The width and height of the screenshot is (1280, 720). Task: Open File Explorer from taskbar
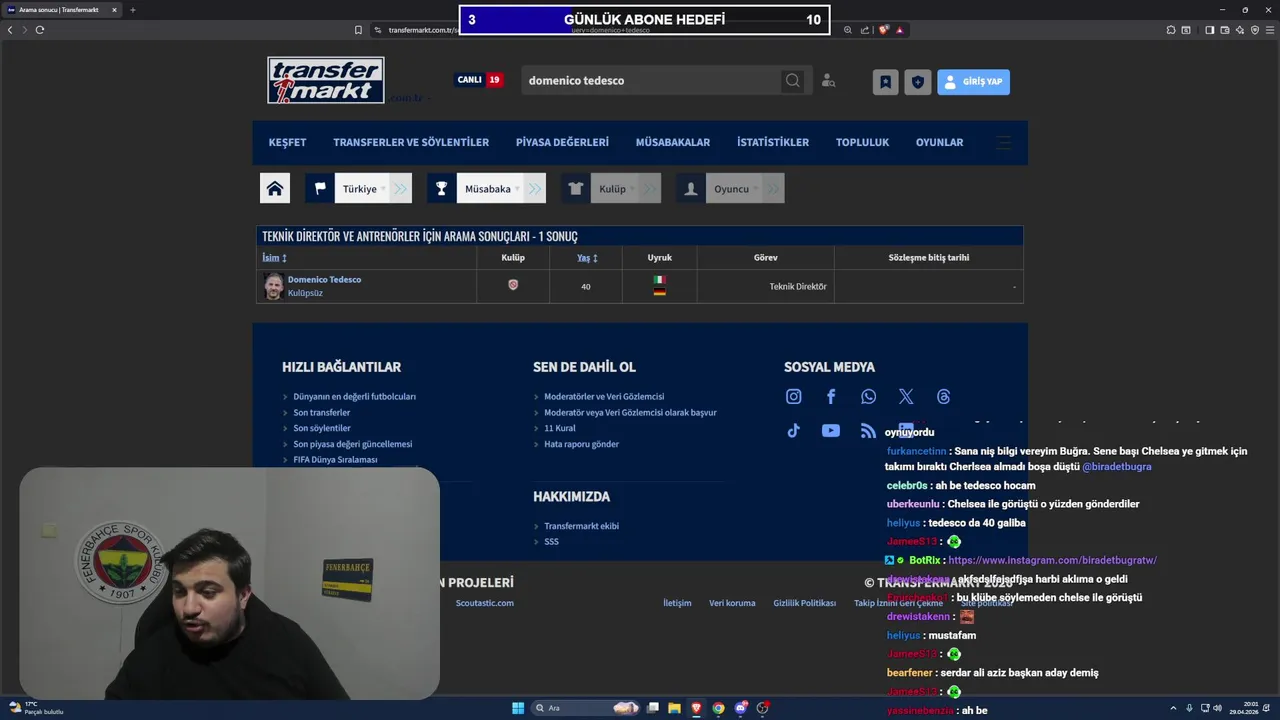click(674, 708)
